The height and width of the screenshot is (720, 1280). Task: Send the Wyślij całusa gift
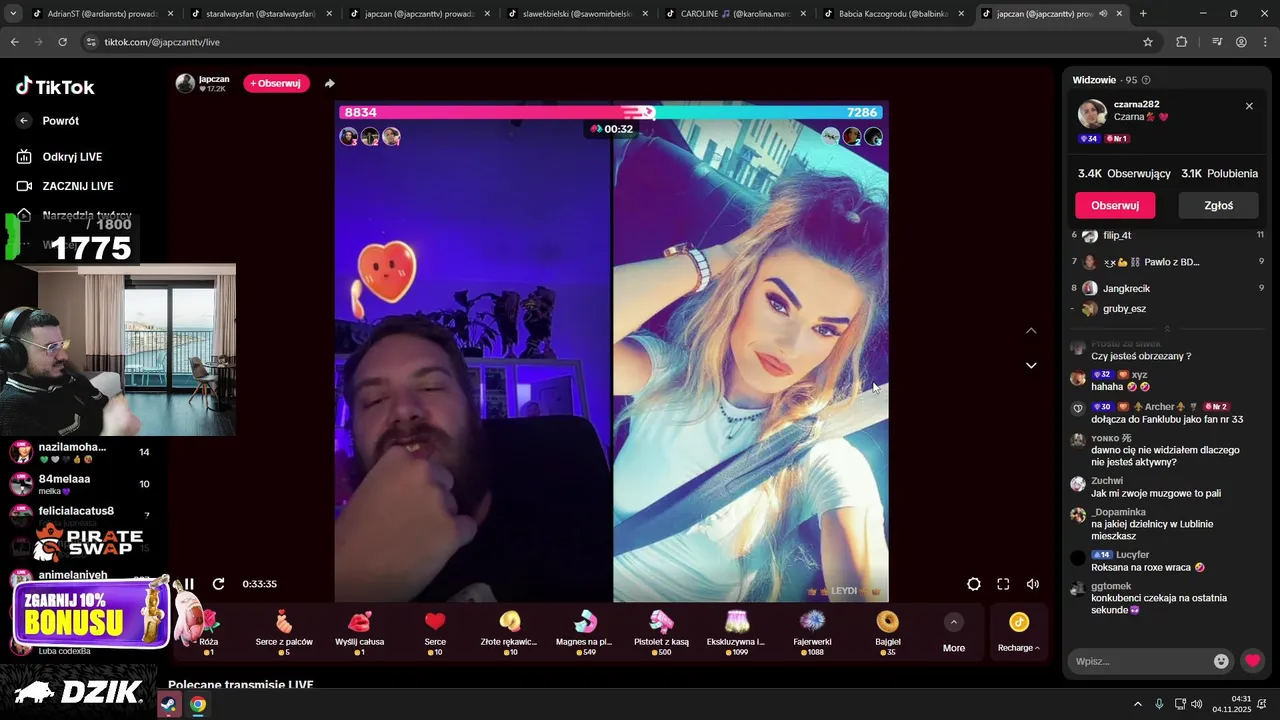point(359,632)
